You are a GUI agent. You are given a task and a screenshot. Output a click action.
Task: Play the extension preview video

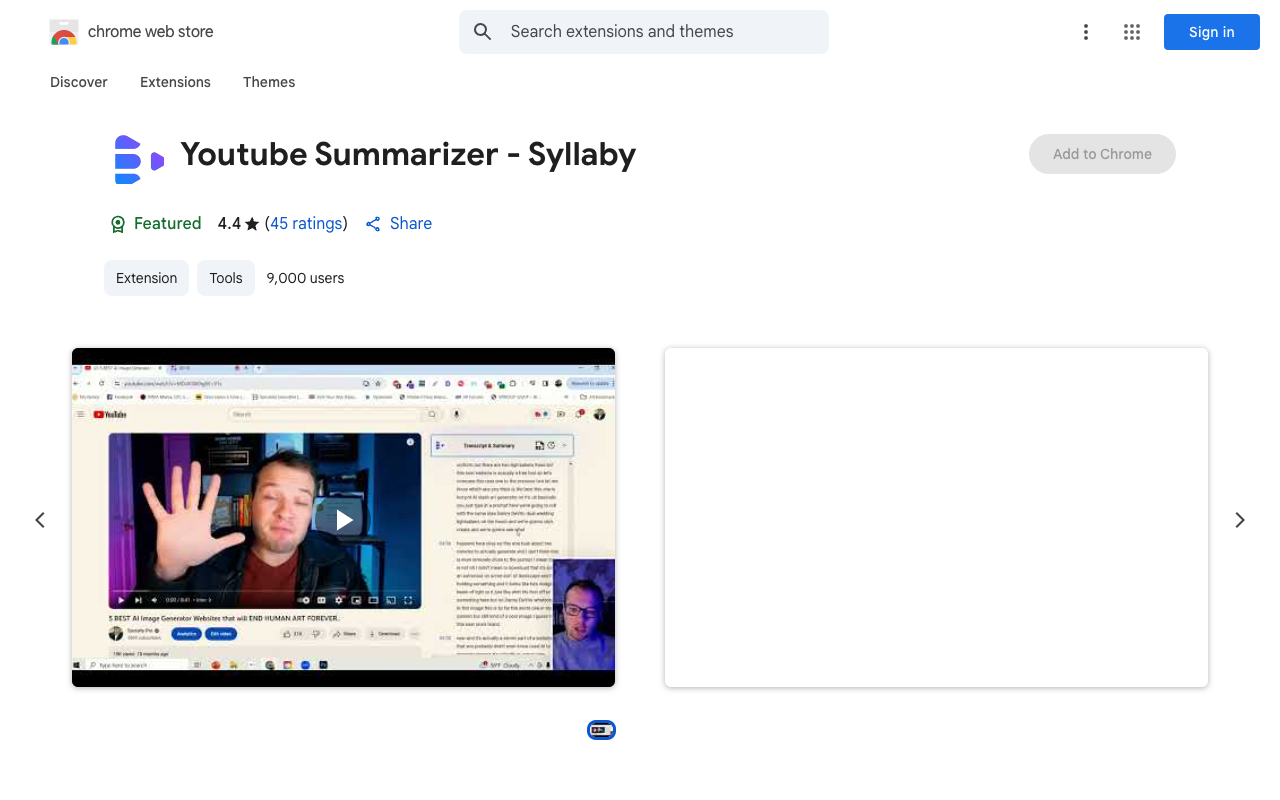tap(344, 519)
